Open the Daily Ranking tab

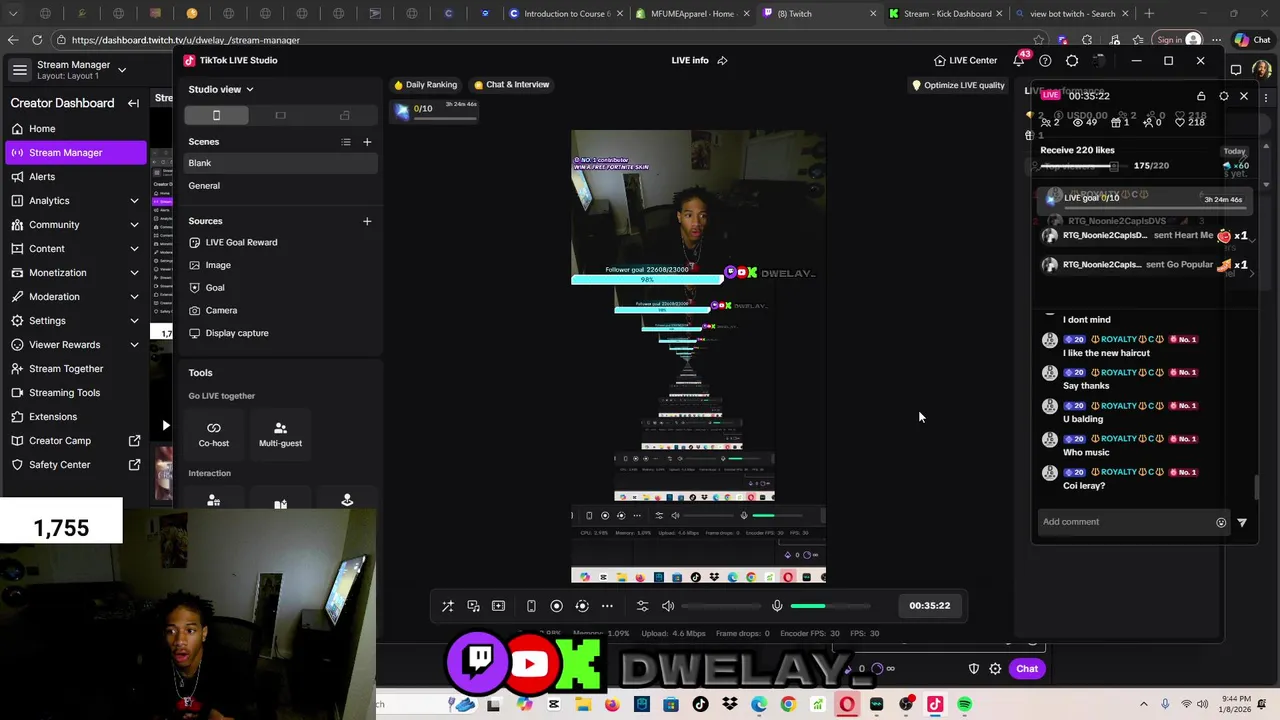426,85
